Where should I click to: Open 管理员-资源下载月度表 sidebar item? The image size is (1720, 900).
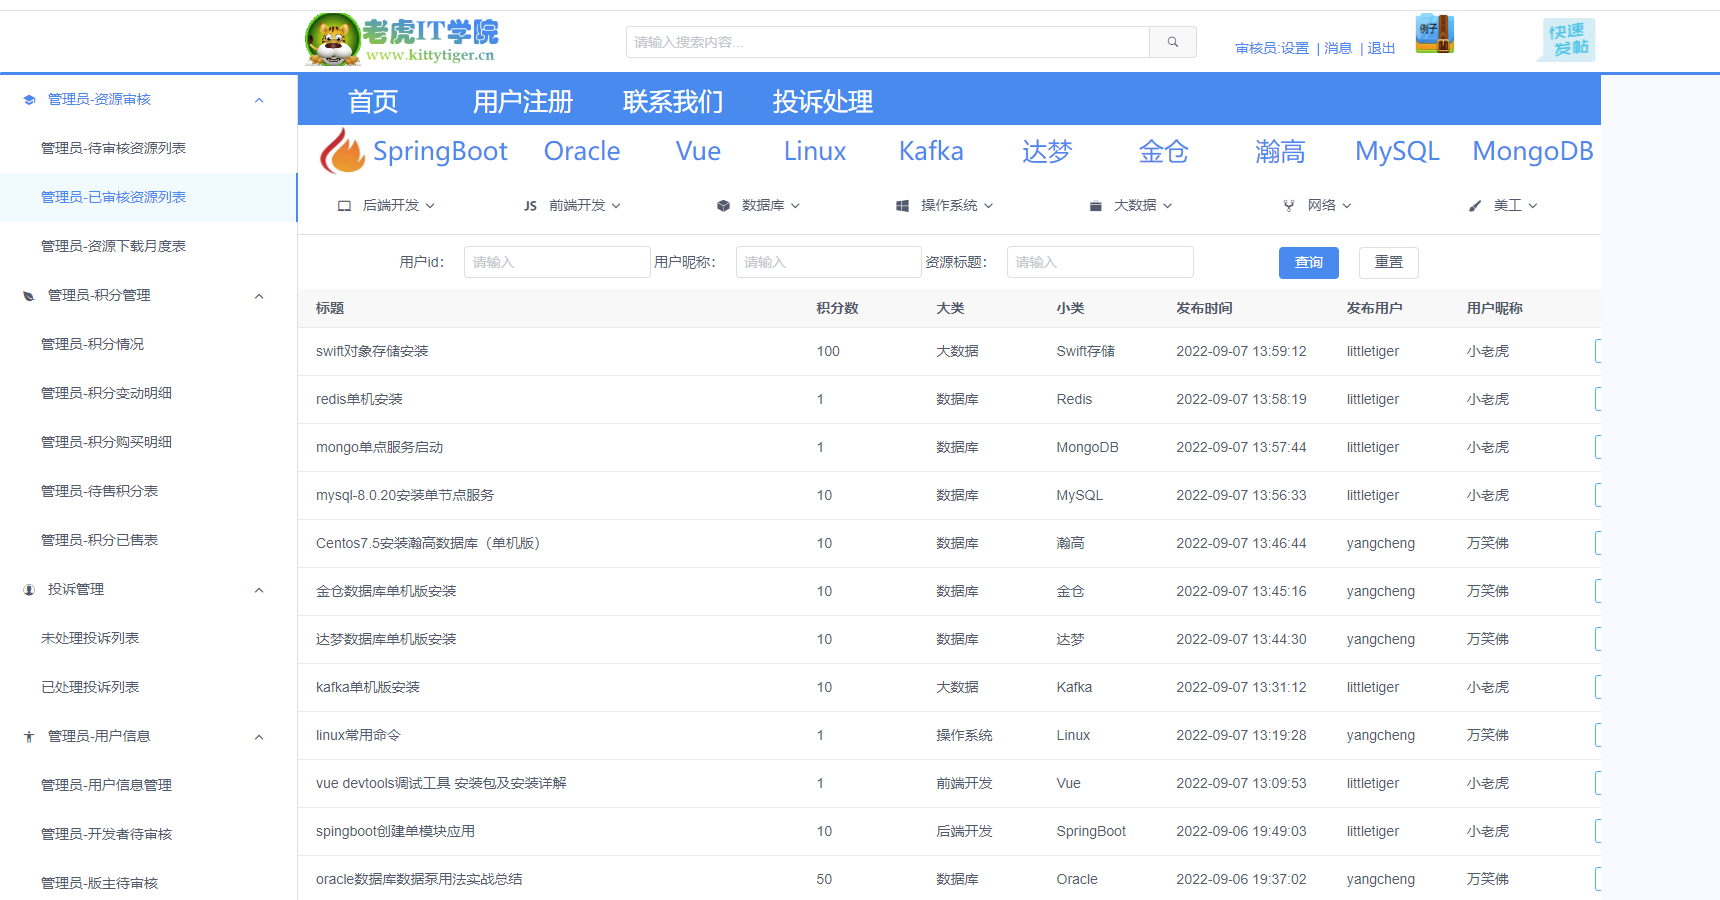[148, 246]
